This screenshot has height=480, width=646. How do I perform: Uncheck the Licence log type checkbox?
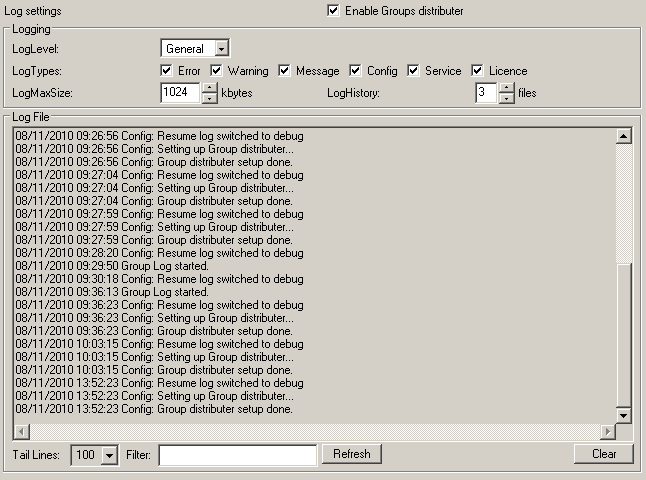(478, 71)
